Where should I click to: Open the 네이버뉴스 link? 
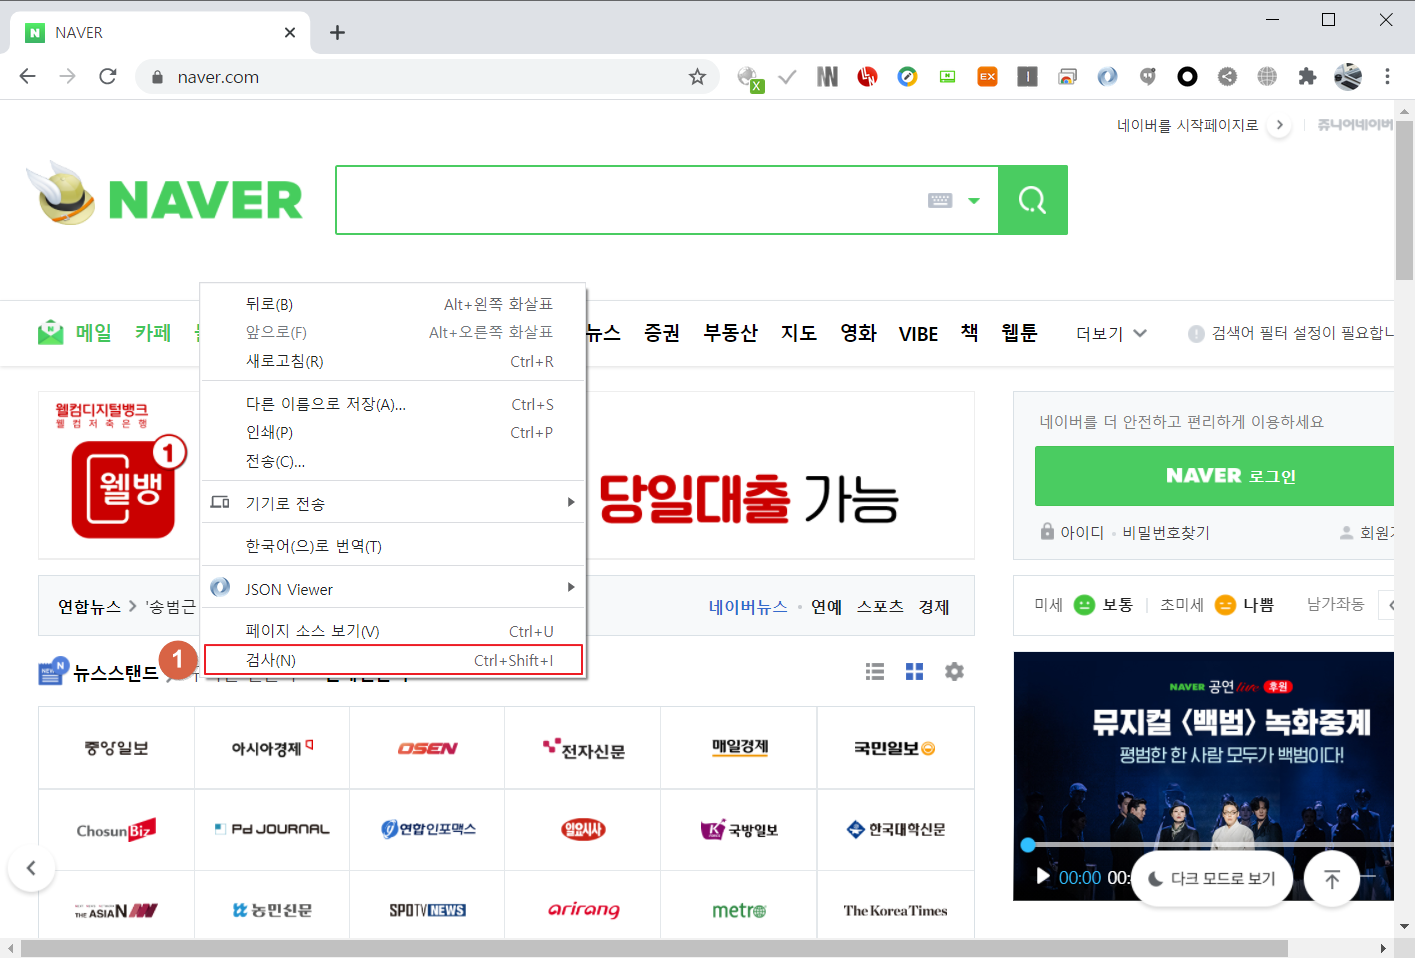pos(748,607)
